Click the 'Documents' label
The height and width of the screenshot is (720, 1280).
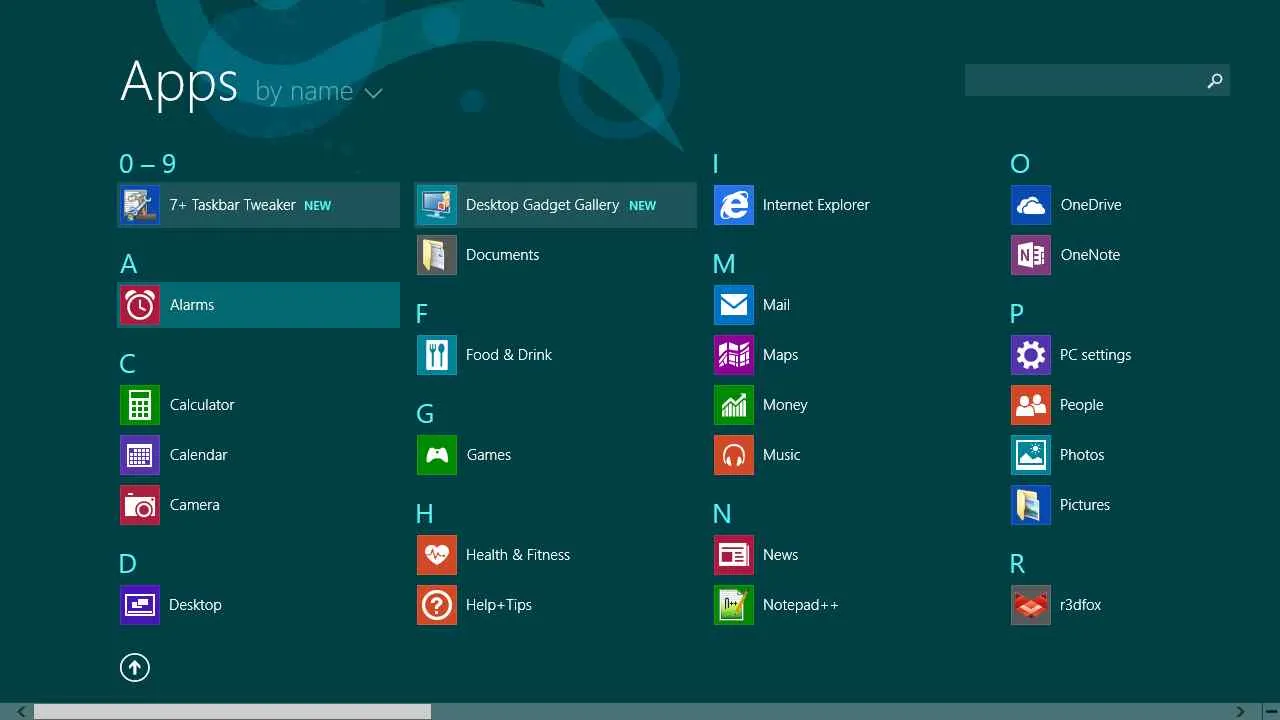[x=503, y=255]
